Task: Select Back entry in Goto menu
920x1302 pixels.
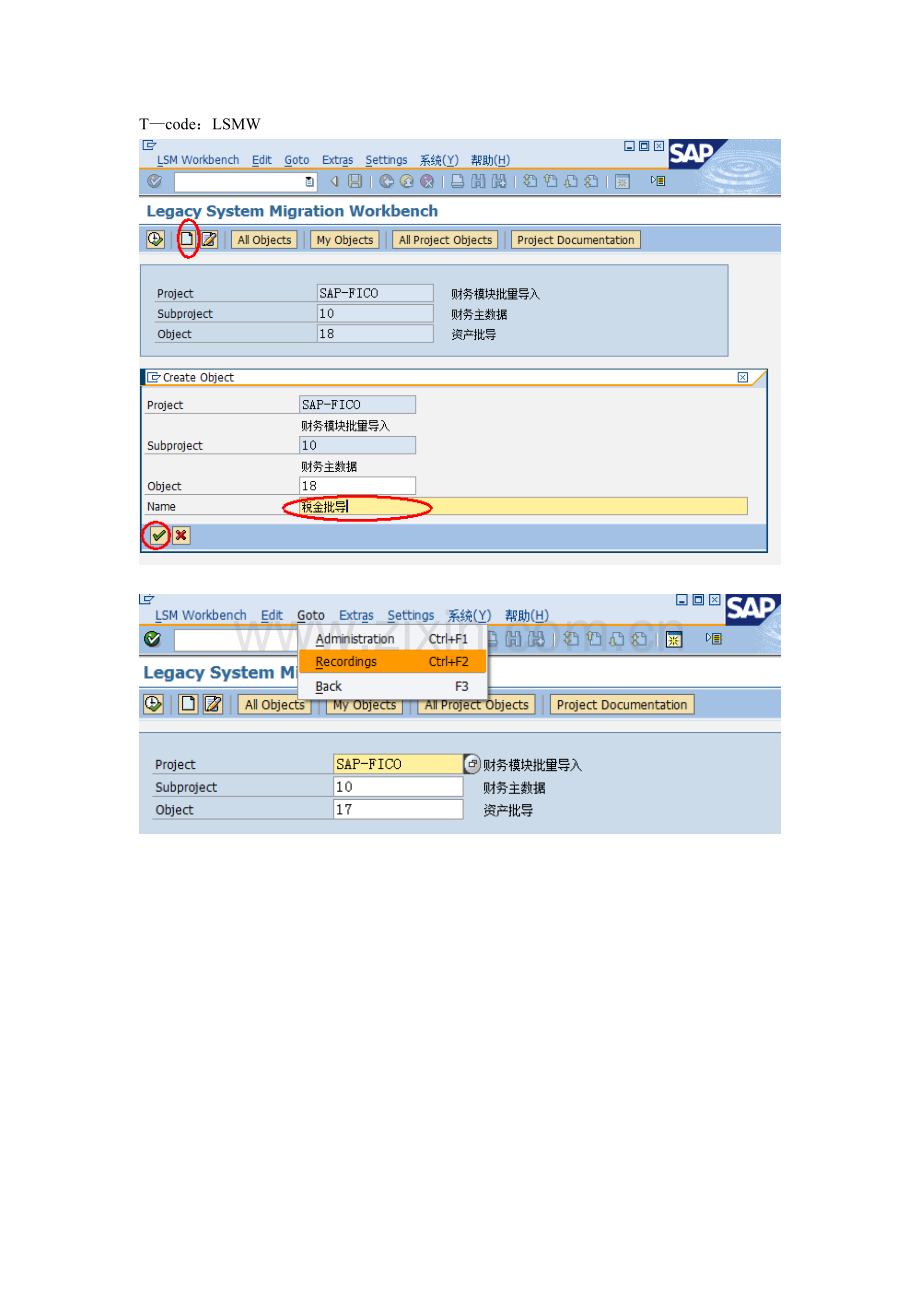Action: 392,686
